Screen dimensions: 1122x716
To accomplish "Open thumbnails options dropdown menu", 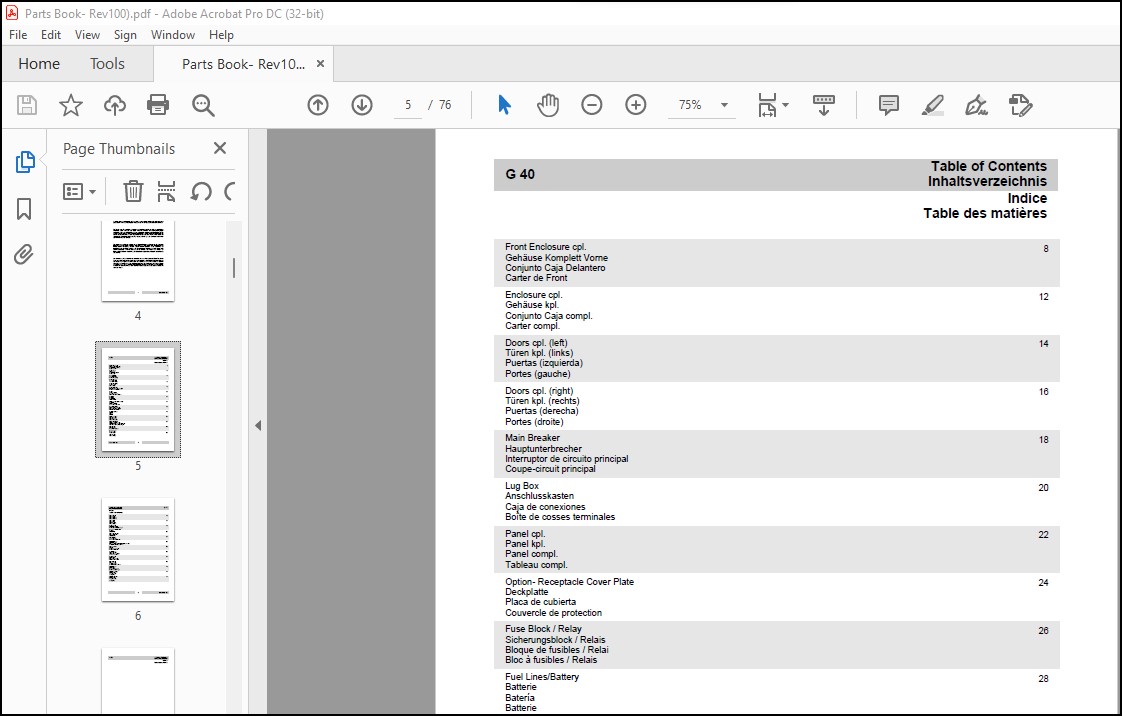I will pos(79,191).
